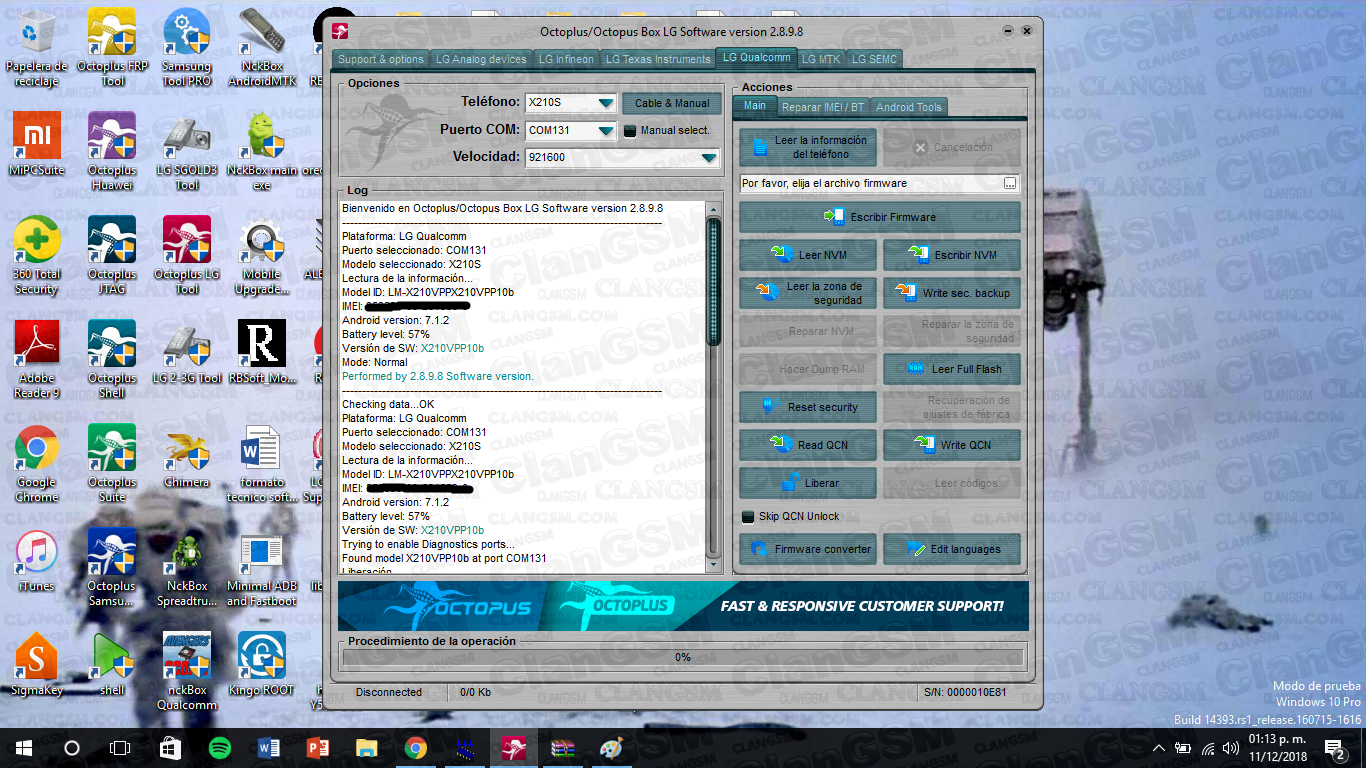
Task: Open the formato tecnico Word document icon
Action: click(x=262, y=463)
